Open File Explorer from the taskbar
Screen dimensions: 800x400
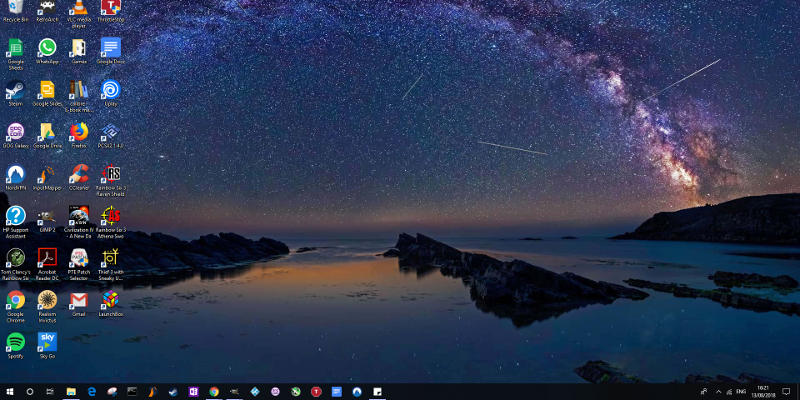point(71,392)
